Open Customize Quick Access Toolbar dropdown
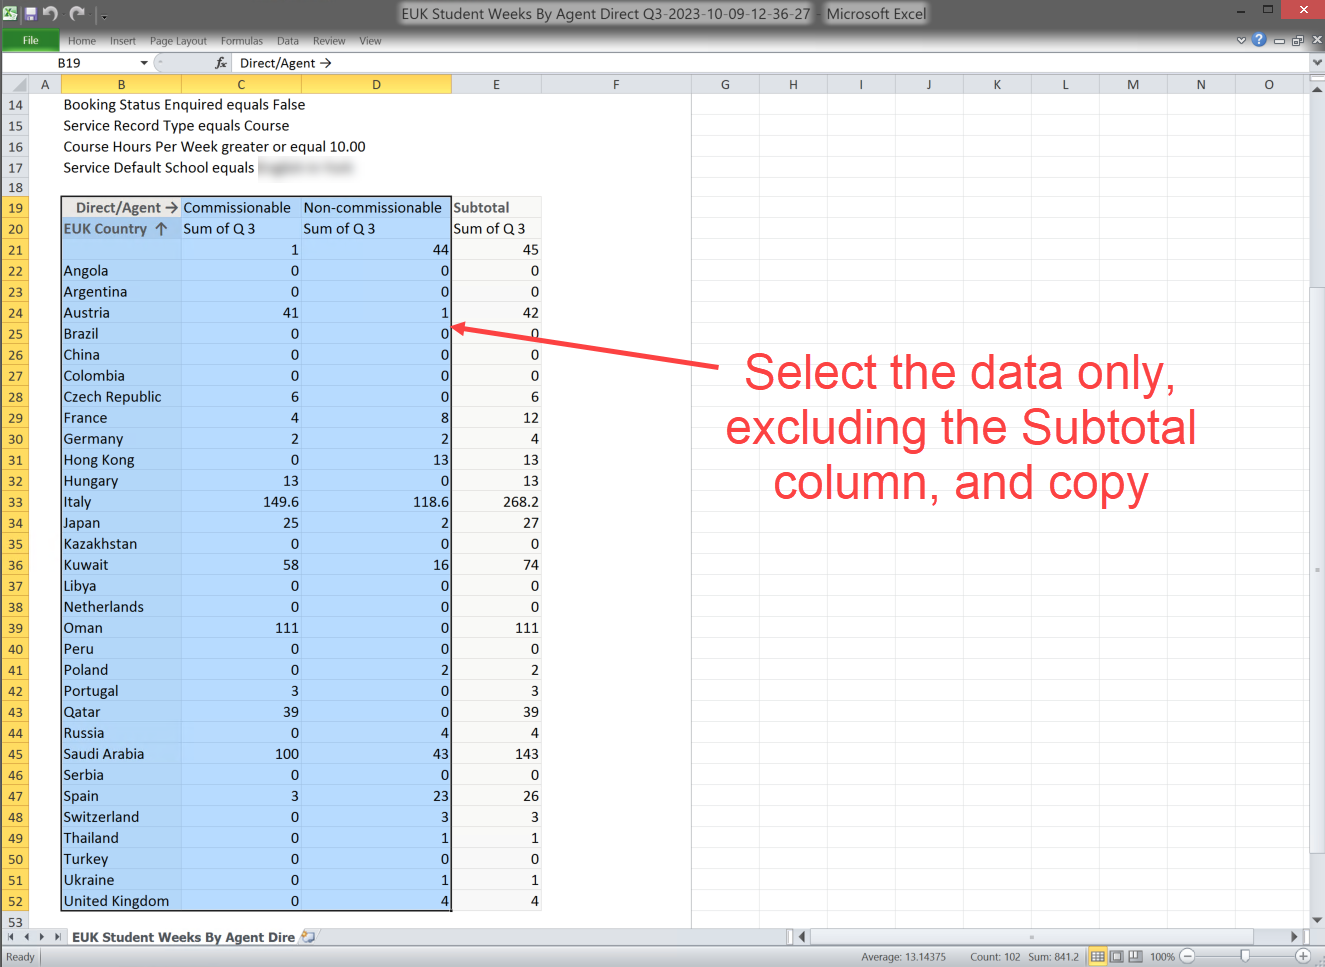1325x967 pixels. [104, 16]
